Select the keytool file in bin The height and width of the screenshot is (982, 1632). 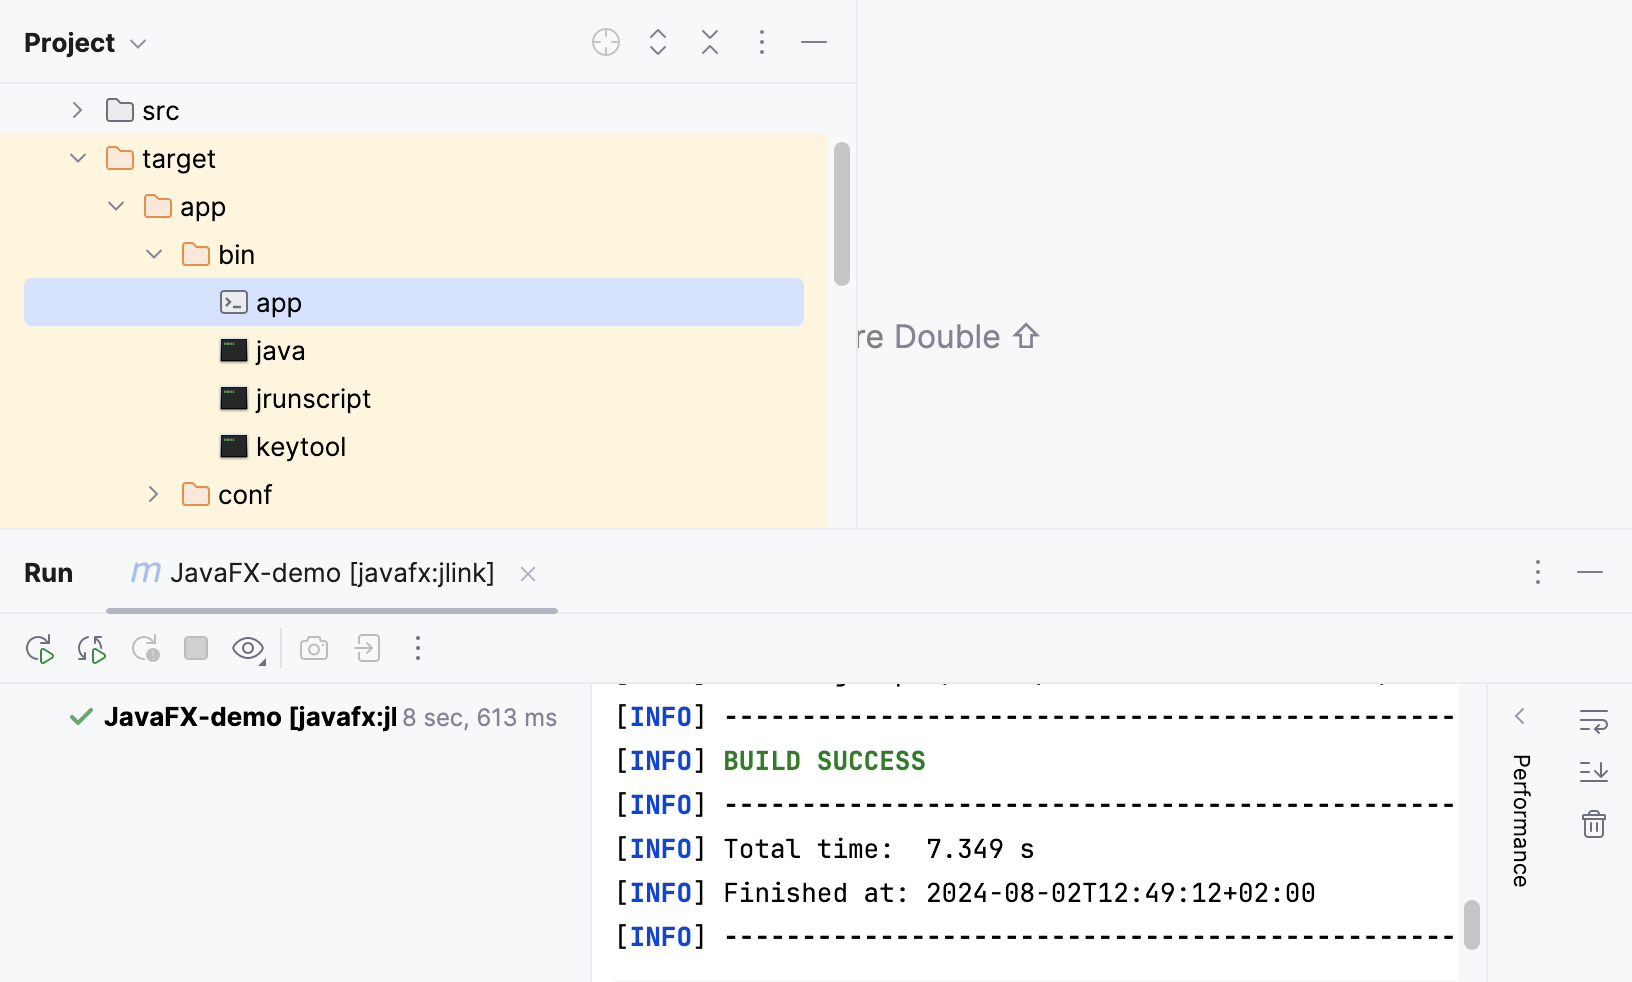click(x=300, y=447)
